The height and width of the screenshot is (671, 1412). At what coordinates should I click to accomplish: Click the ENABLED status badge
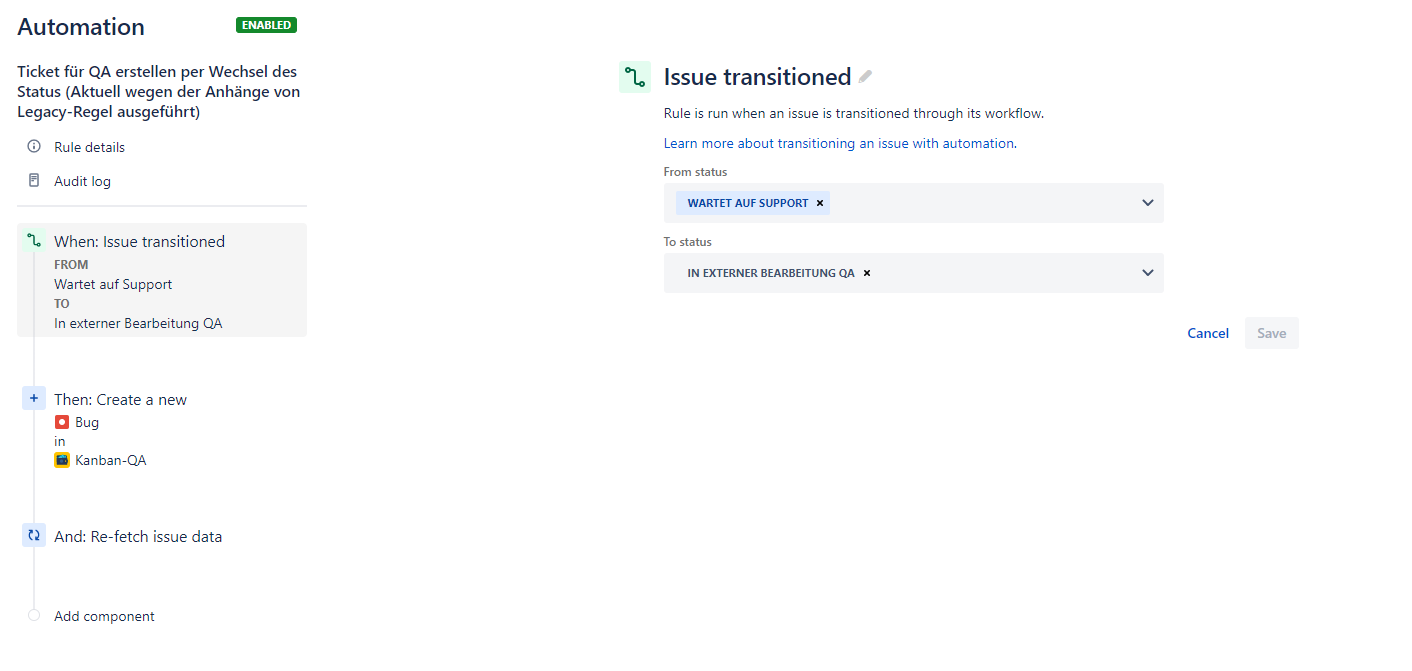pyautogui.click(x=266, y=25)
